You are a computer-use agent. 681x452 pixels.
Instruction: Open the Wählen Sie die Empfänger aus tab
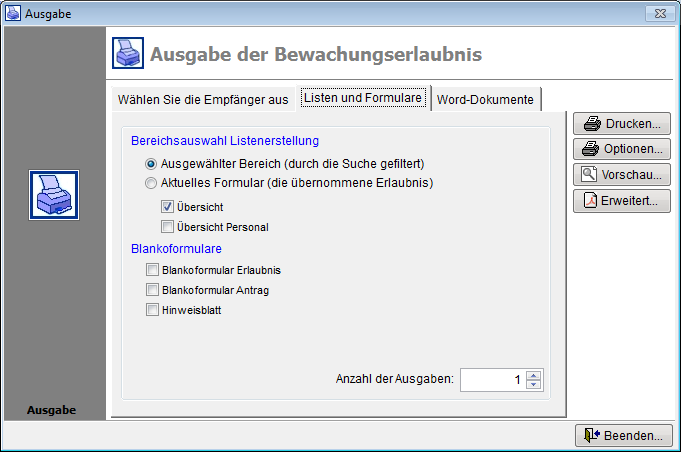[x=203, y=100]
